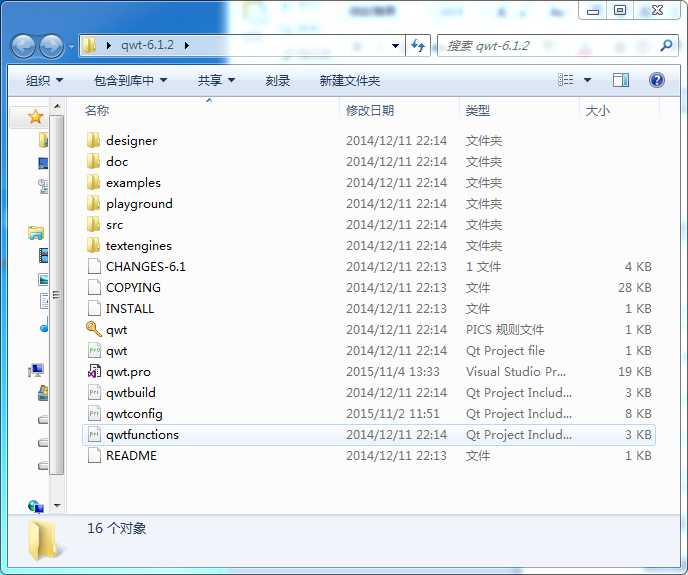Click the Network icon in the navigation pane
Image resolution: width=688 pixels, height=575 pixels.
coord(36,507)
